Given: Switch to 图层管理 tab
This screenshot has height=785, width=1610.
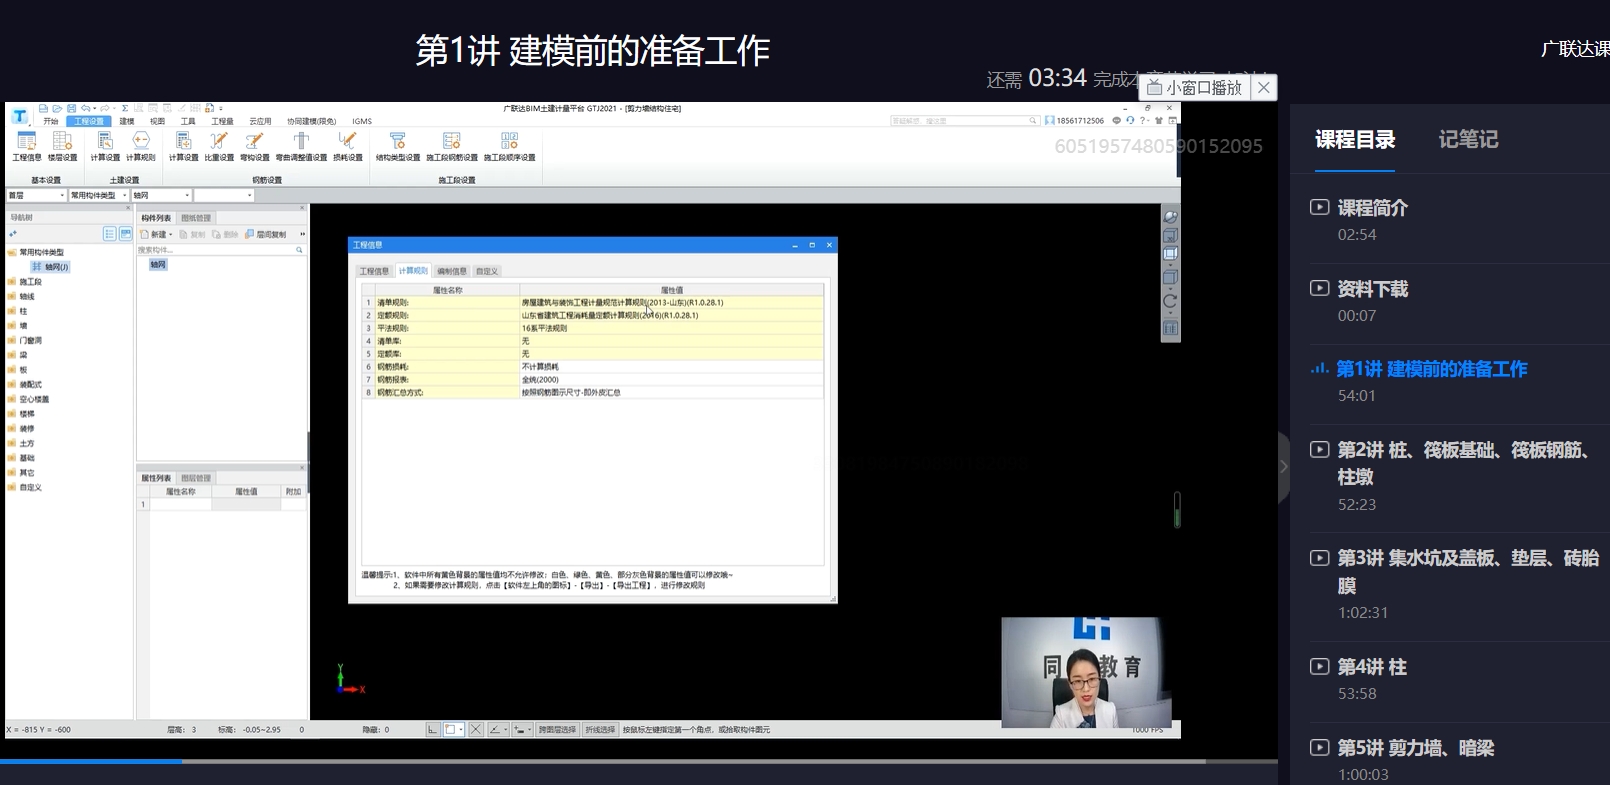Looking at the screenshot, I should [196, 478].
